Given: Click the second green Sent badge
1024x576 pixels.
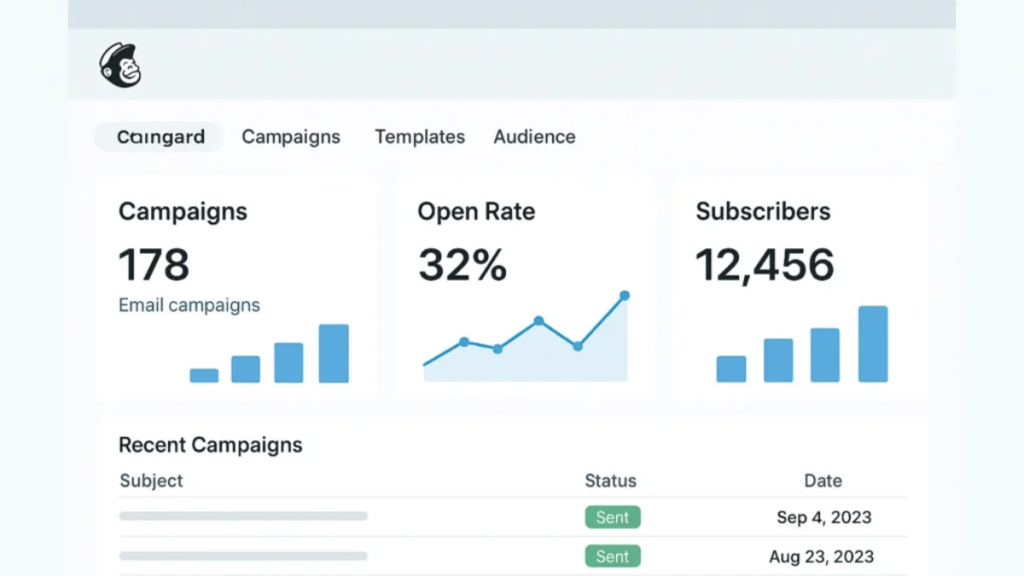Looking at the screenshot, I should 612,556.
